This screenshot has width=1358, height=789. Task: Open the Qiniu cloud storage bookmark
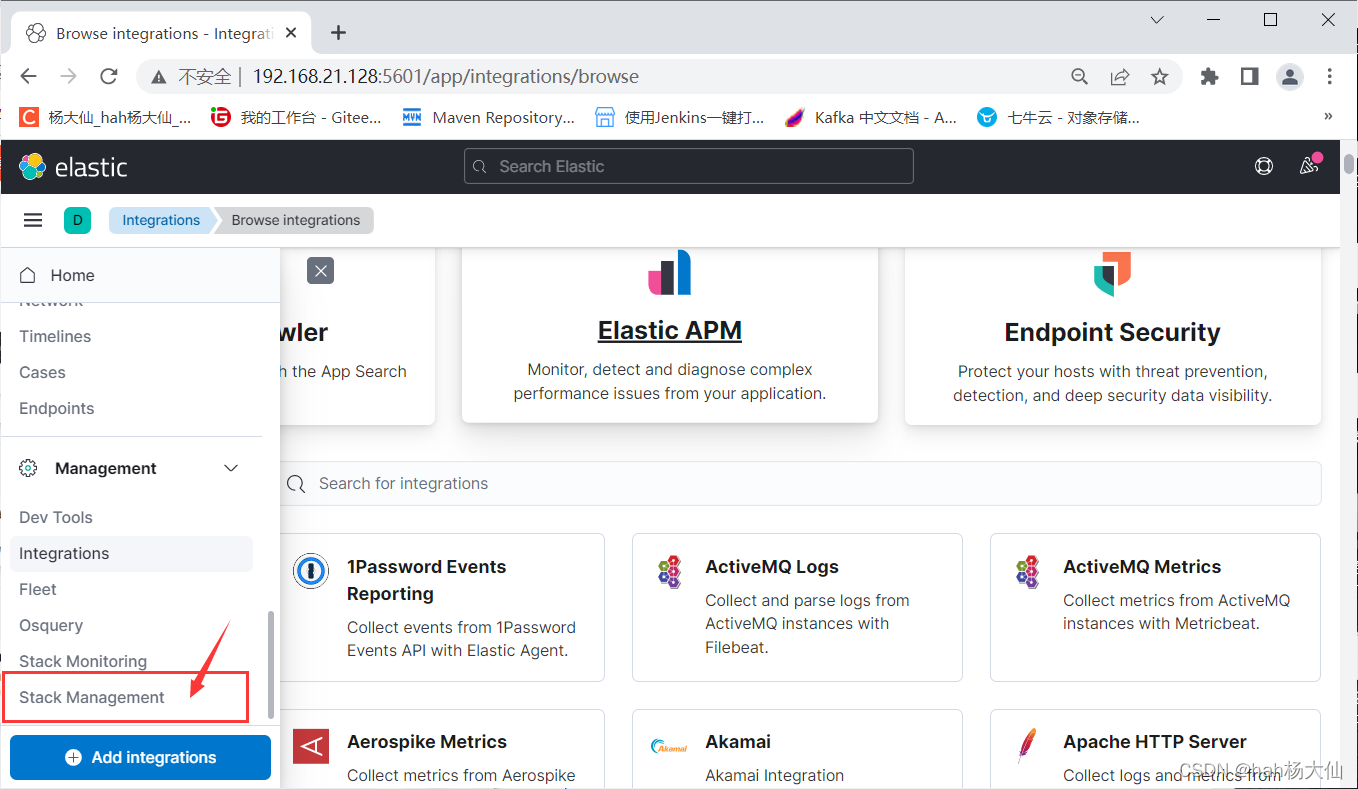coord(1058,117)
